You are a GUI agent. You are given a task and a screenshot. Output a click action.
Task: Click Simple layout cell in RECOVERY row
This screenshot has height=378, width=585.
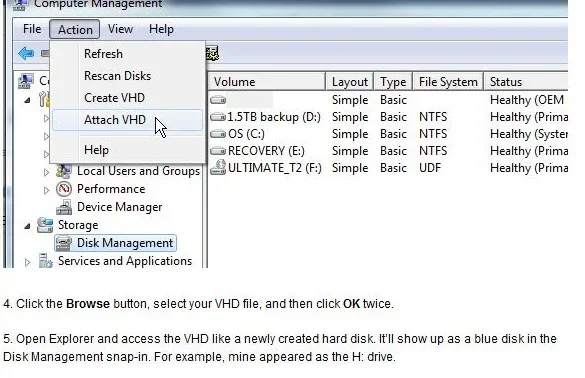[350, 151]
